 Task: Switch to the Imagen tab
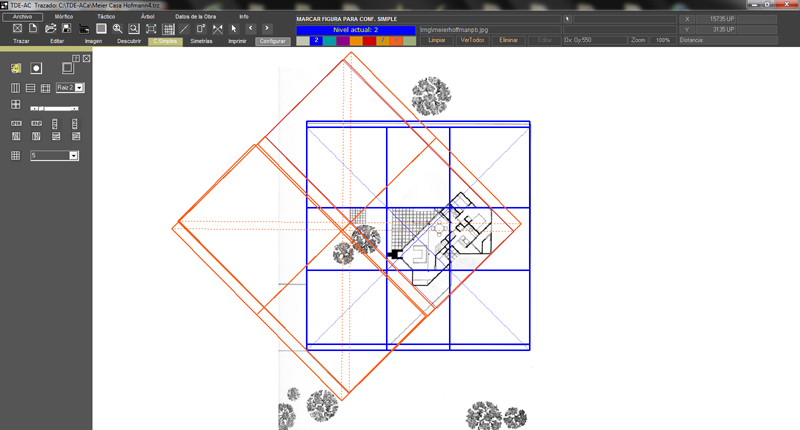(x=93, y=41)
